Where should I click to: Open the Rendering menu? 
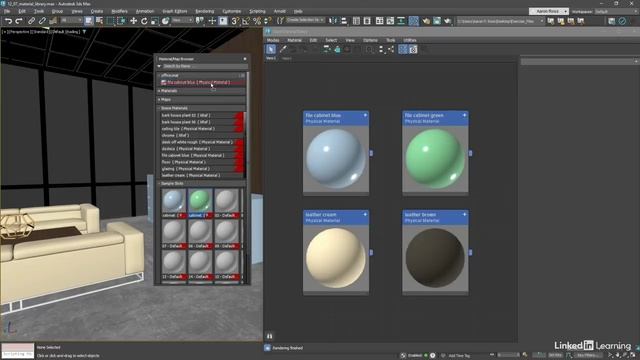[204, 11]
